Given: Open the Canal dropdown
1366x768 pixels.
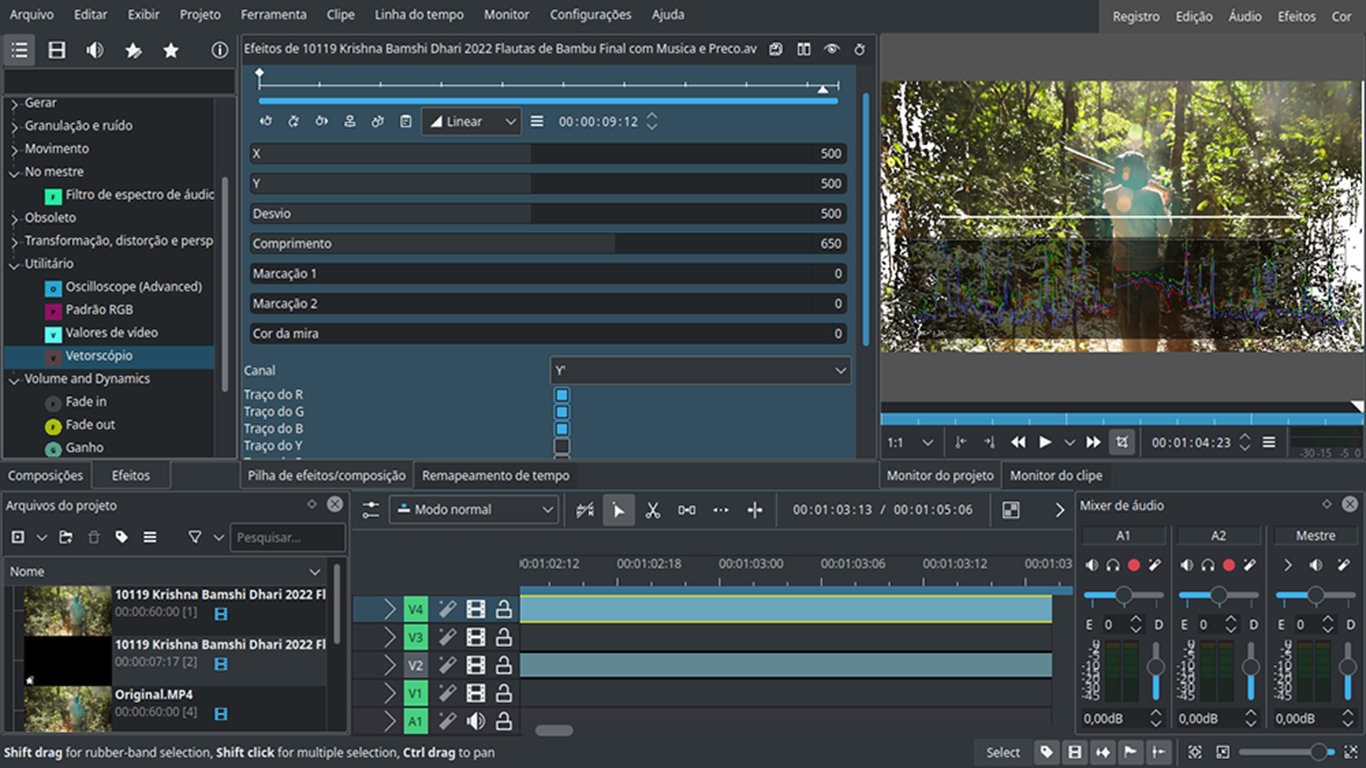Looking at the screenshot, I should tap(700, 370).
